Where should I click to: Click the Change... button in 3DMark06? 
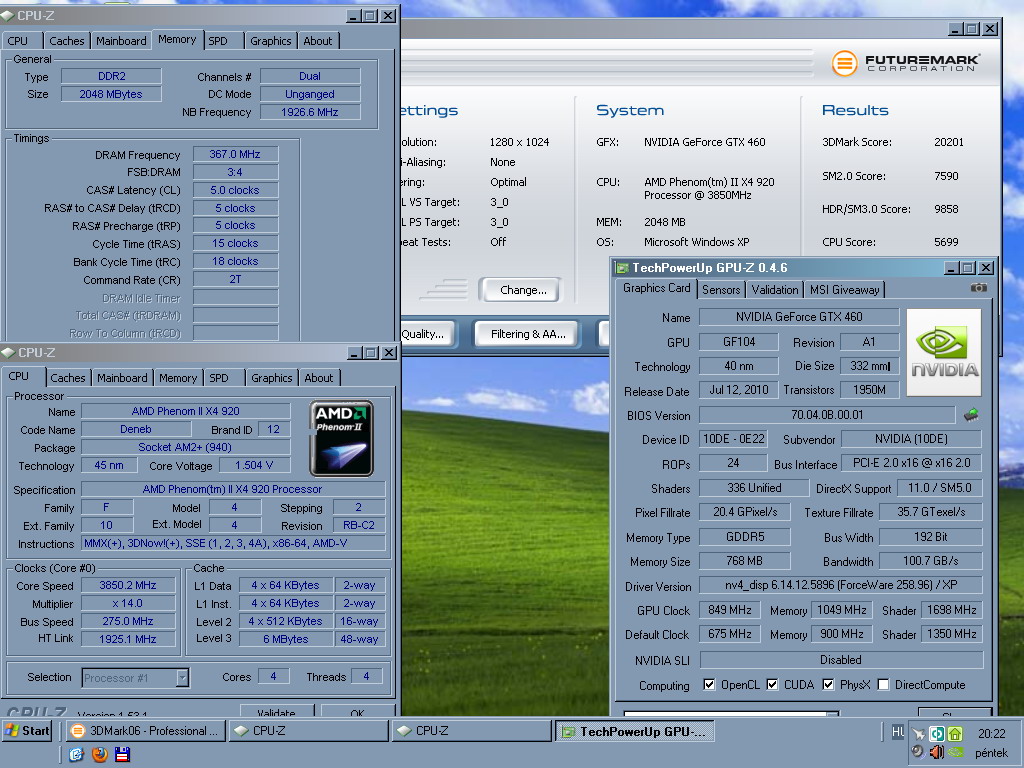click(523, 290)
